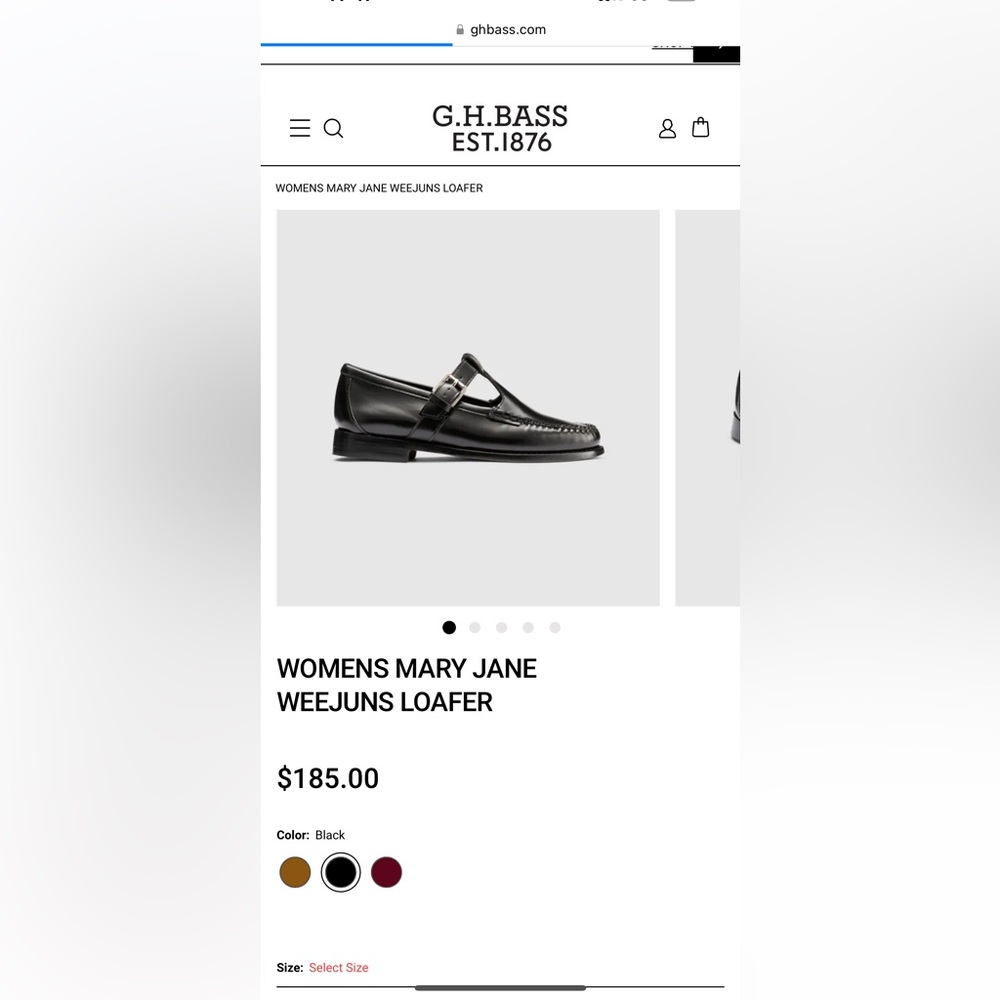Open the black loafer main product image
Viewport: 1000px width, 1000px height.
point(468,408)
